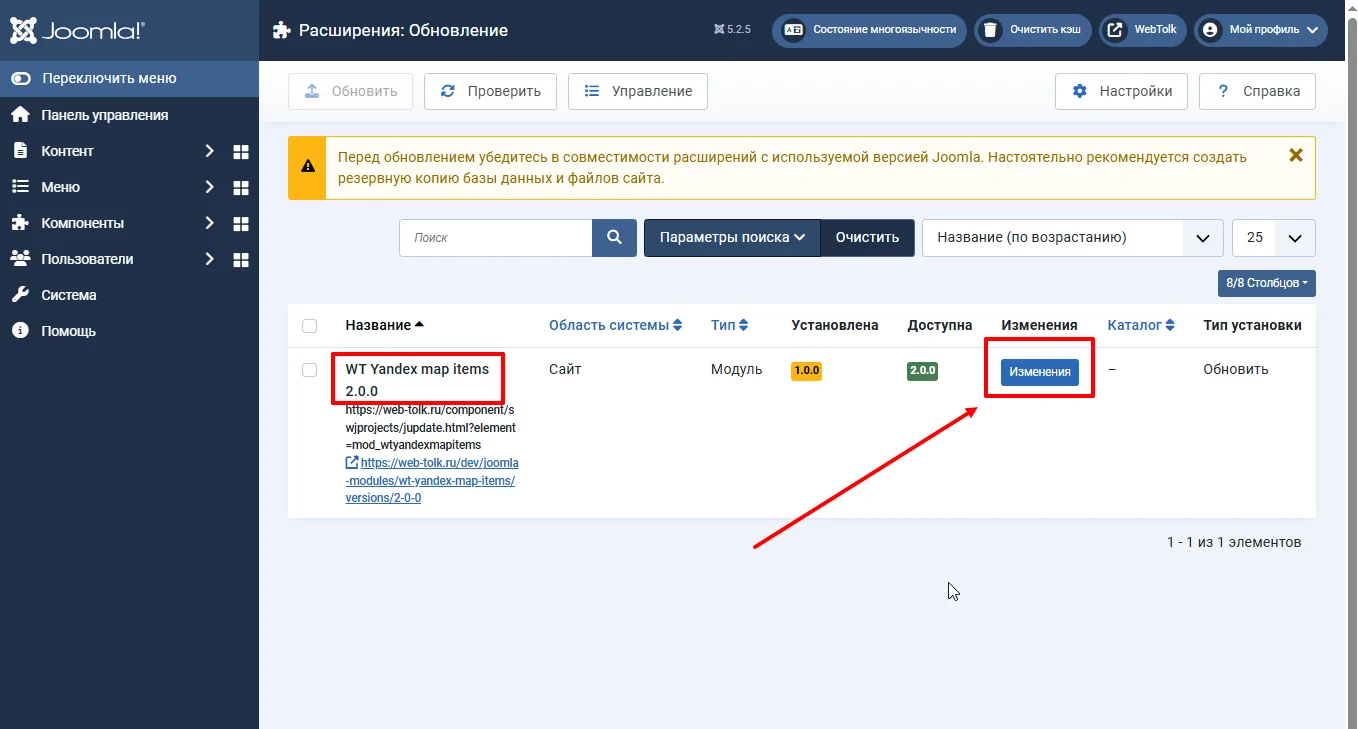This screenshot has height=729, width=1358.
Task: Close the yellow warning alert
Action: (1295, 155)
